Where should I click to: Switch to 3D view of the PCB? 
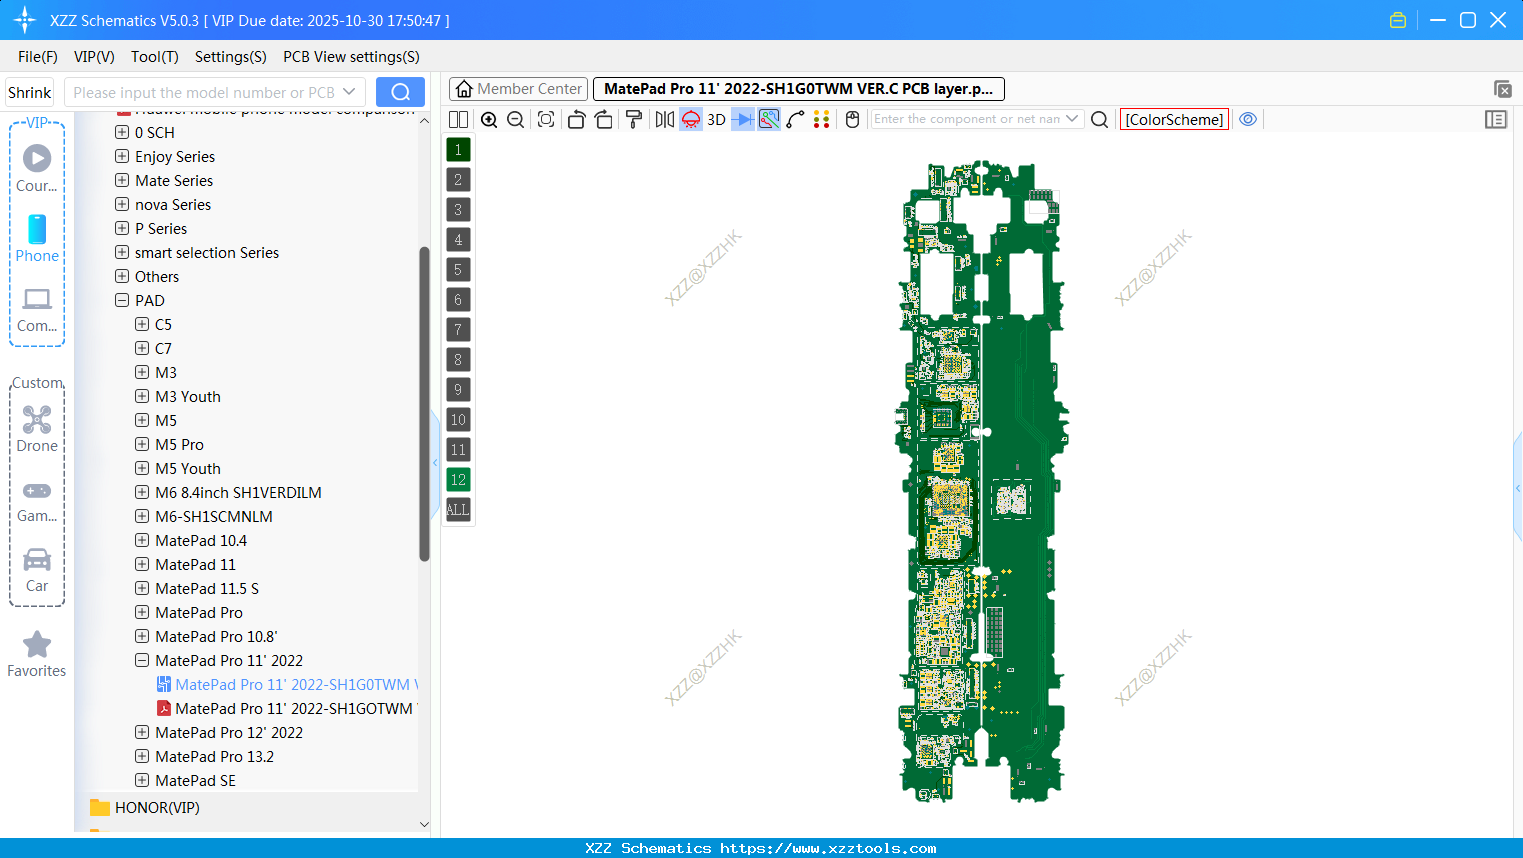[x=716, y=120]
